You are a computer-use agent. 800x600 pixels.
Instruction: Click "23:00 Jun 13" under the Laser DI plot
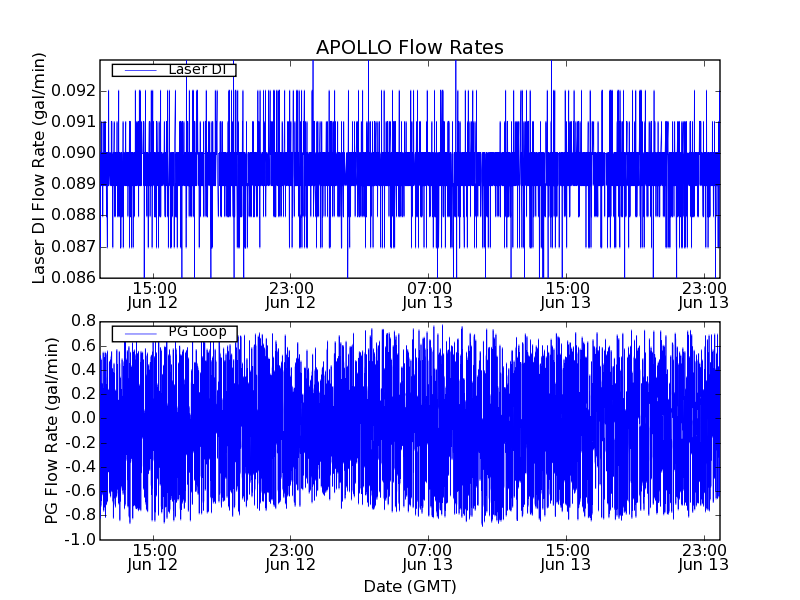704,295
